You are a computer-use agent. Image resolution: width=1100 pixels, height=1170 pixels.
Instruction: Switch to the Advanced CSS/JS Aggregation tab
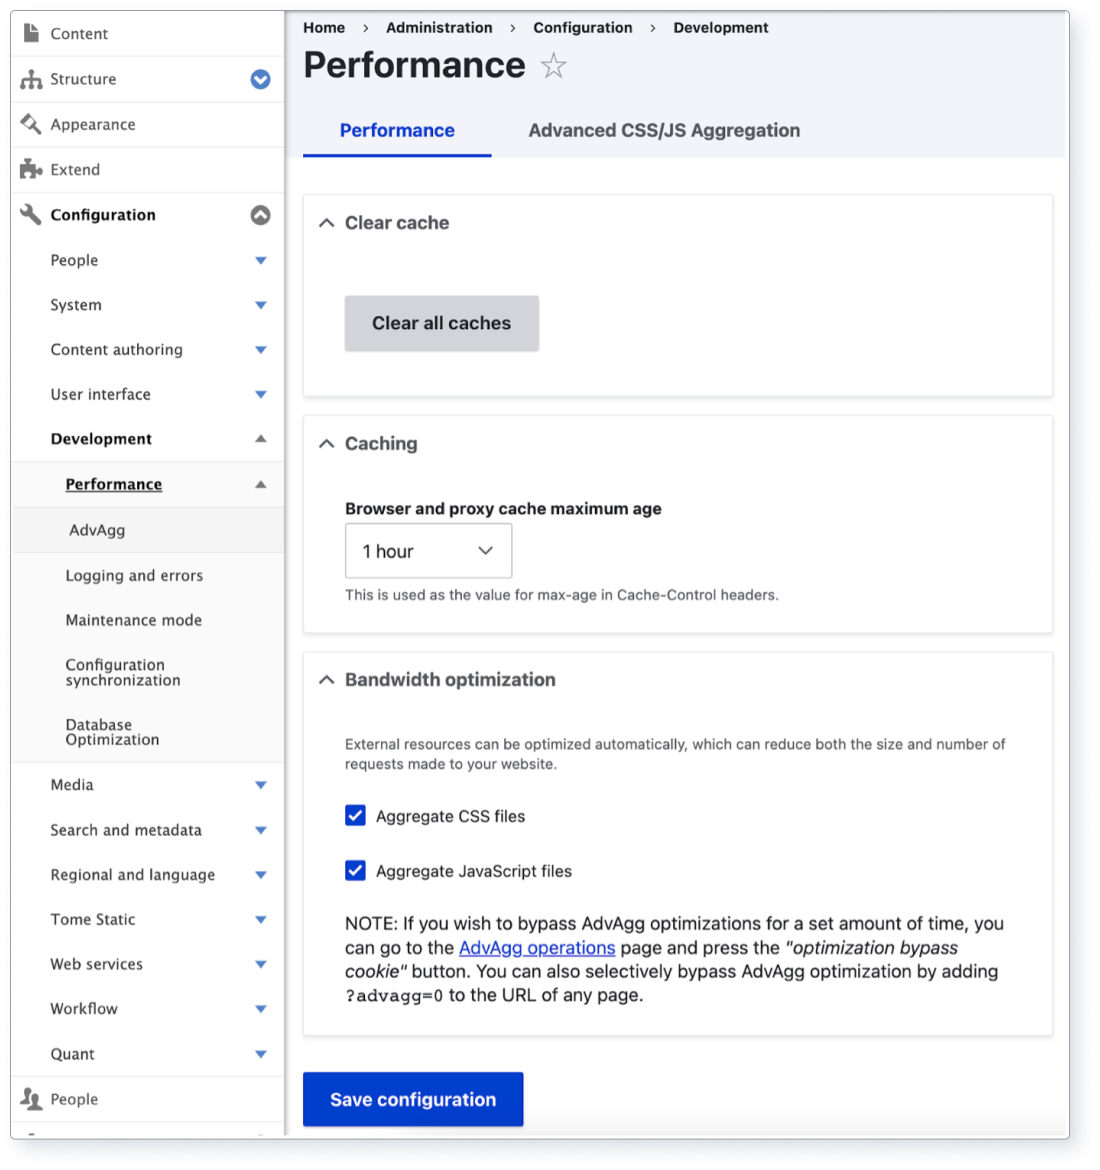click(663, 130)
